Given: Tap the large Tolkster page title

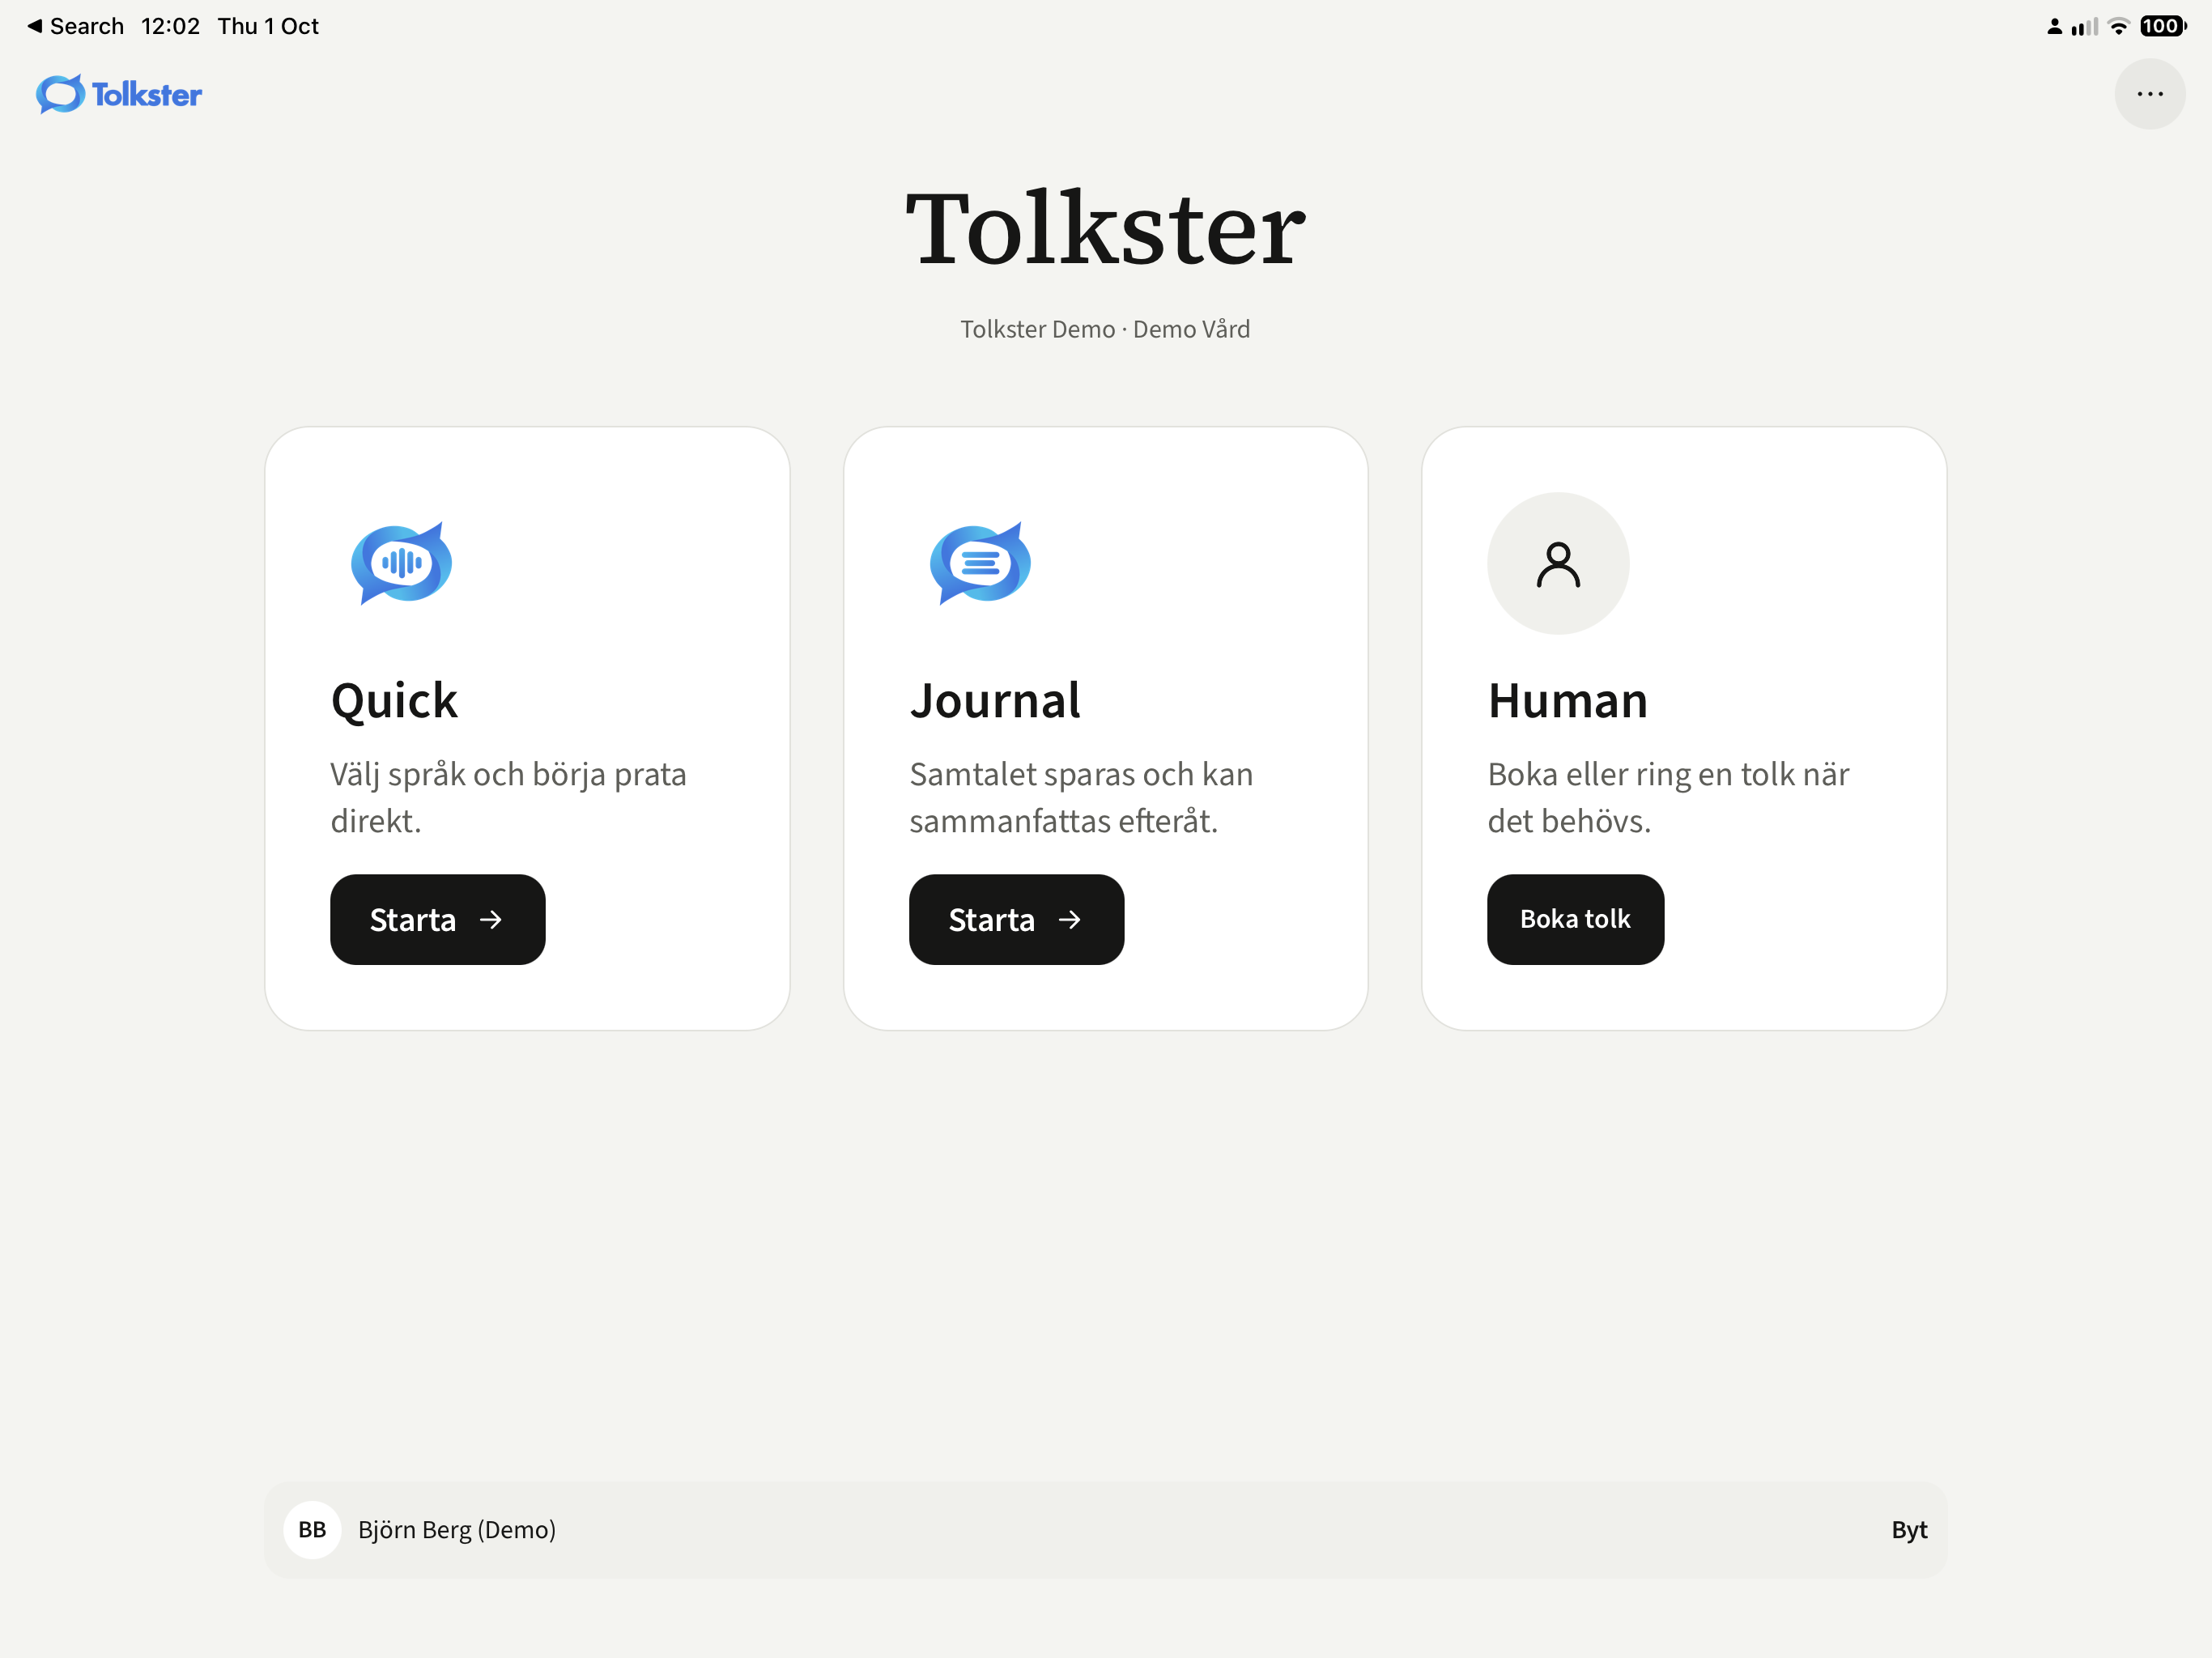Looking at the screenshot, I should pos(1105,229).
